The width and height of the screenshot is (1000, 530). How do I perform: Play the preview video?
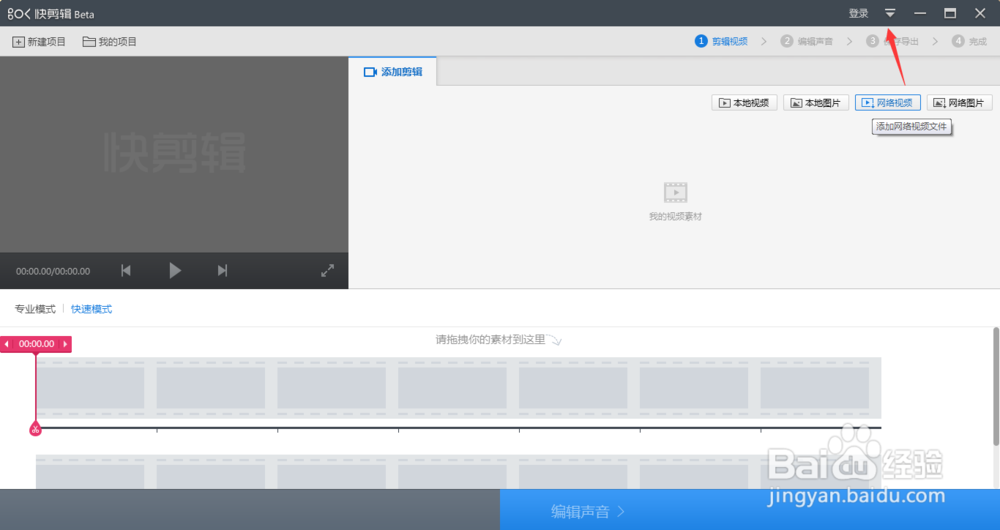[175, 270]
